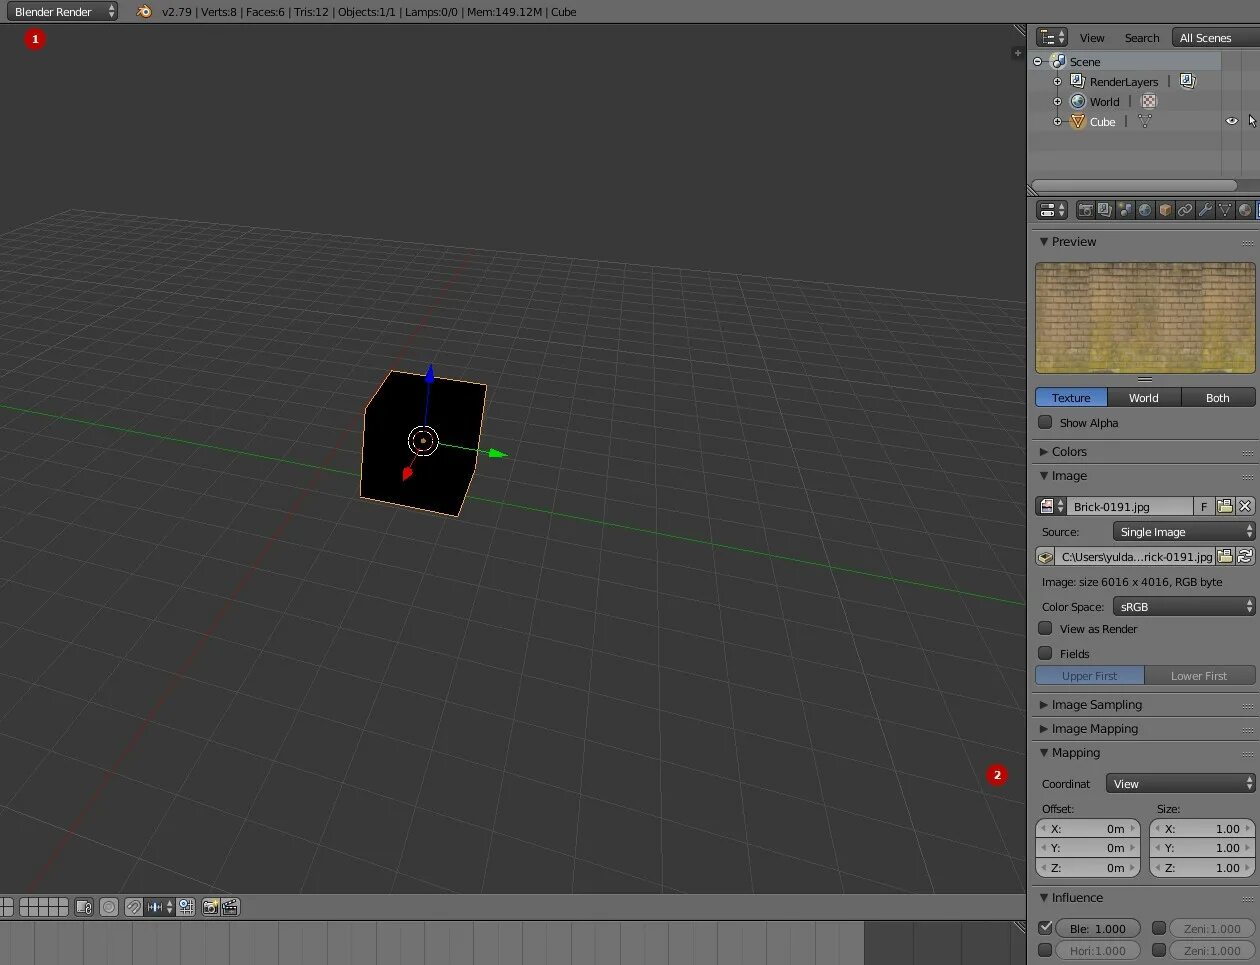This screenshot has height=965, width=1260.
Task: Expand the RenderLayers tree item
Action: (x=1057, y=81)
